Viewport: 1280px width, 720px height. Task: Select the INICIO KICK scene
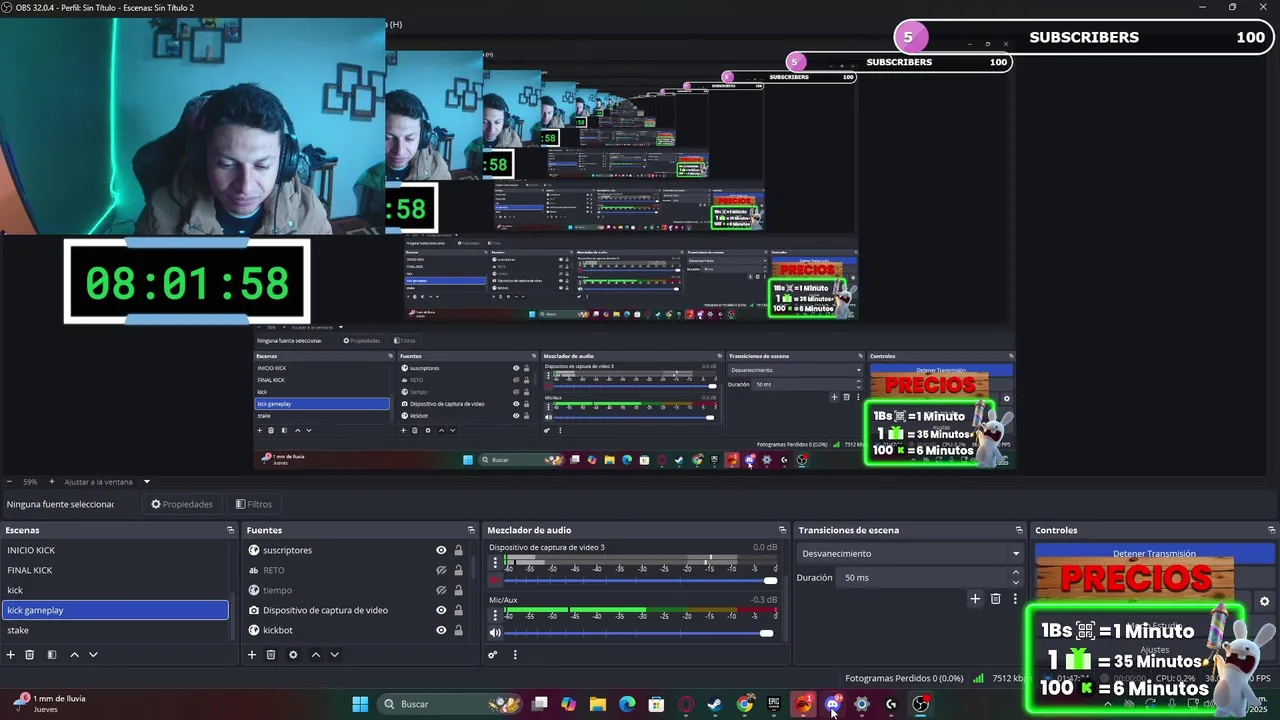[x=115, y=550]
